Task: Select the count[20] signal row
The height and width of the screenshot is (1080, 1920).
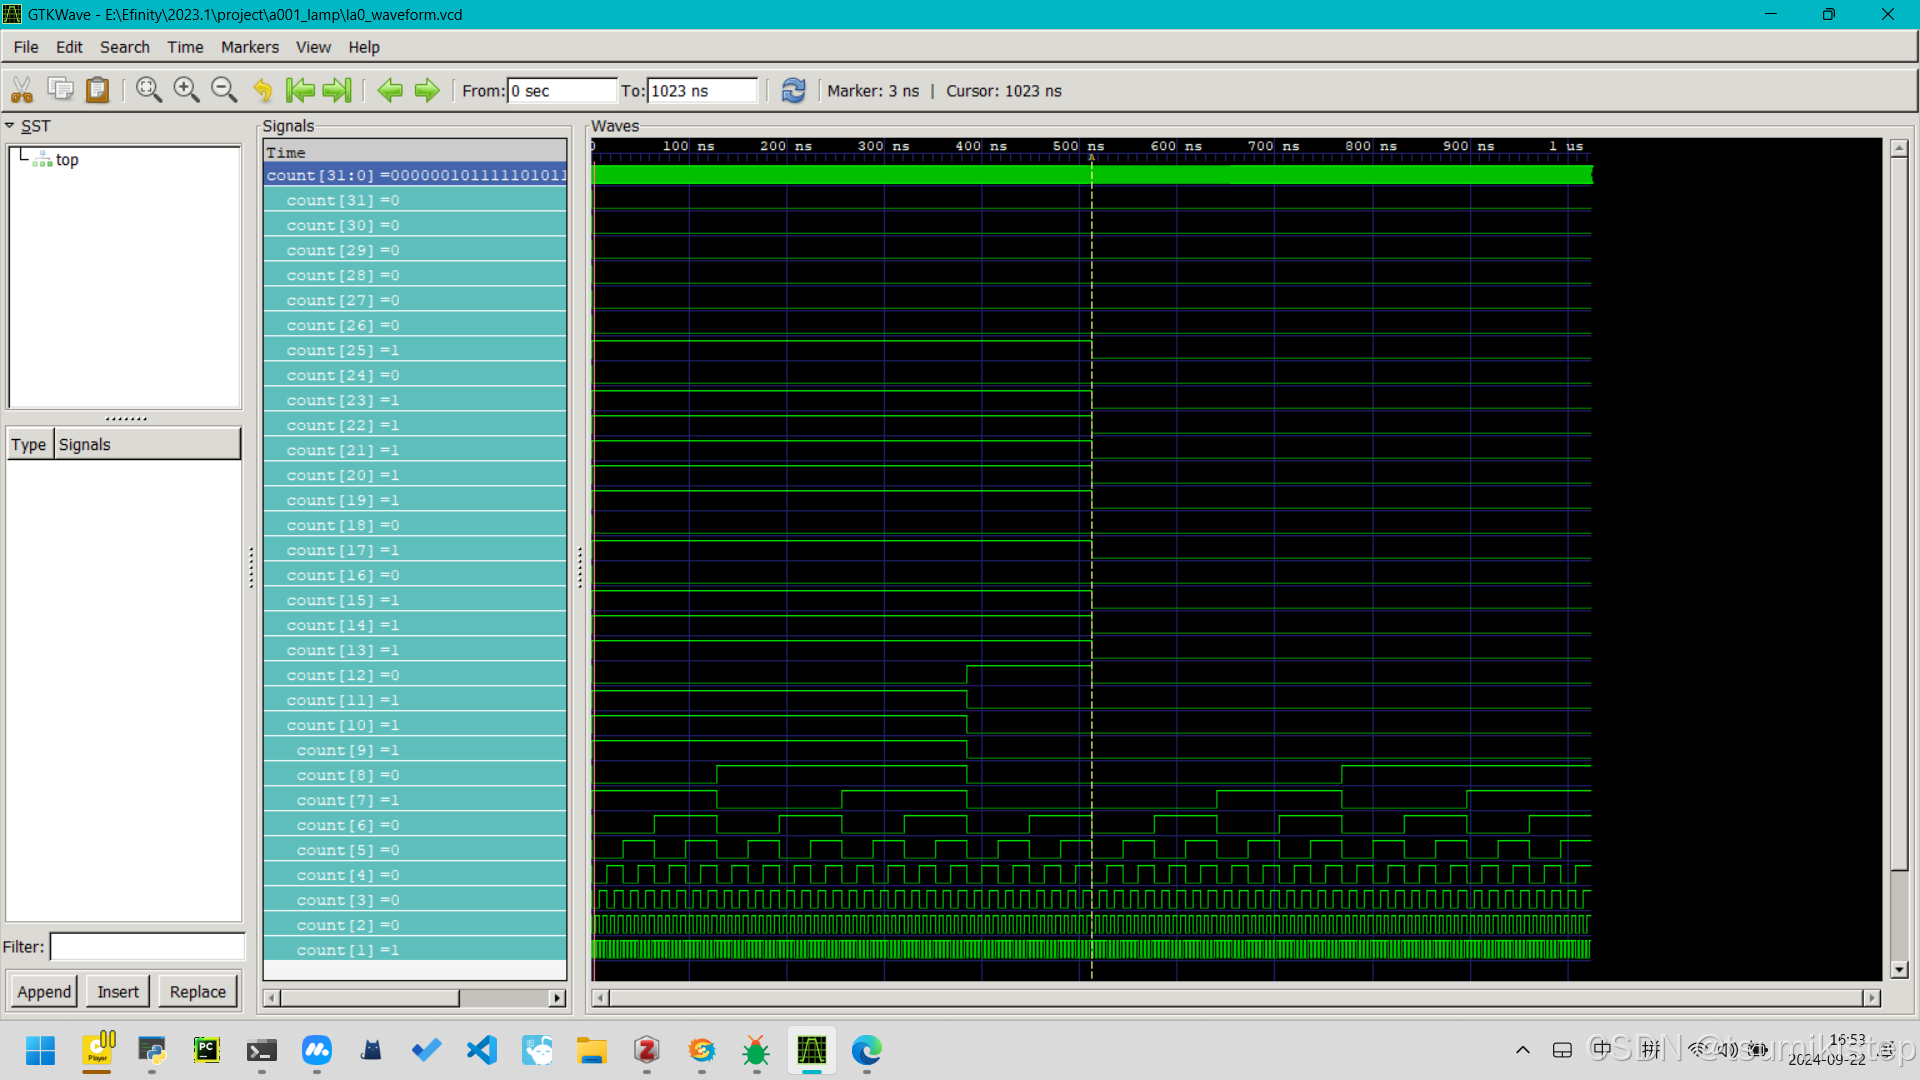Action: tap(415, 475)
